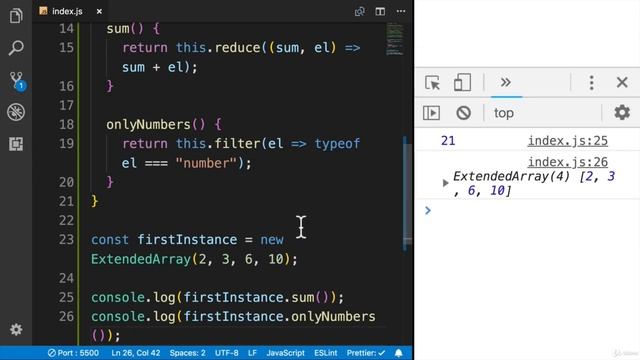Toggle the DevTools device toolbar
Viewport: 640px width, 360px height.
click(x=462, y=83)
